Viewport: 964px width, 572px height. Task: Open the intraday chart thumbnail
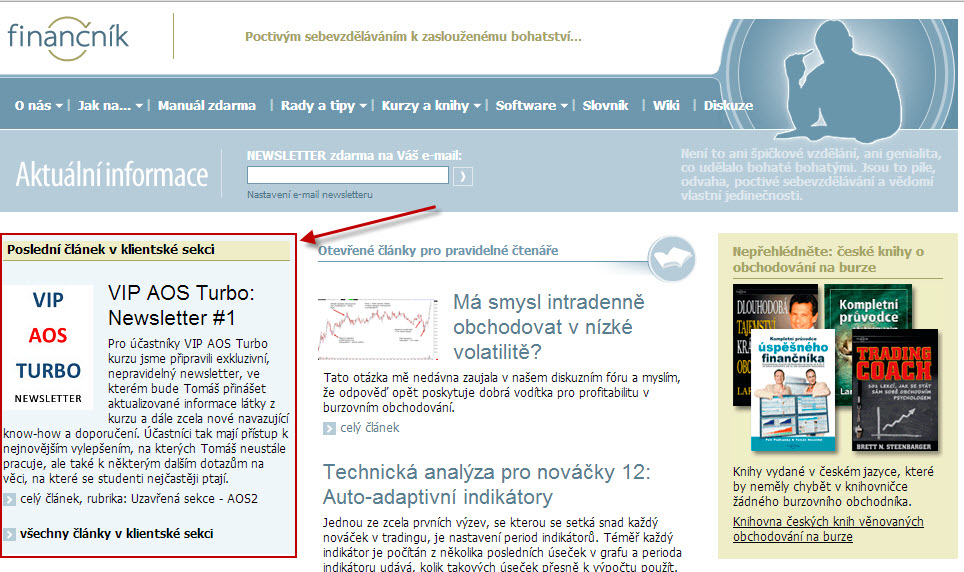(377, 328)
